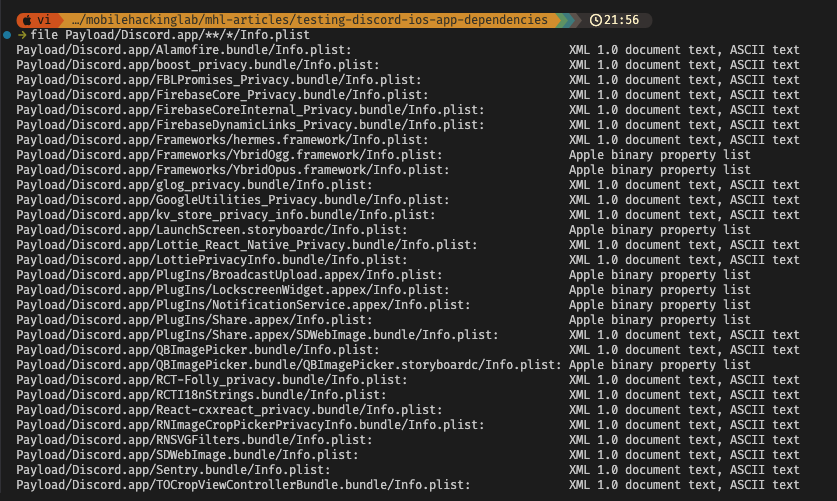The height and width of the screenshot is (501, 837).
Task: Click 'Apple binary property list' for QBImagePicker.storyboardc row
Action: tap(659, 365)
